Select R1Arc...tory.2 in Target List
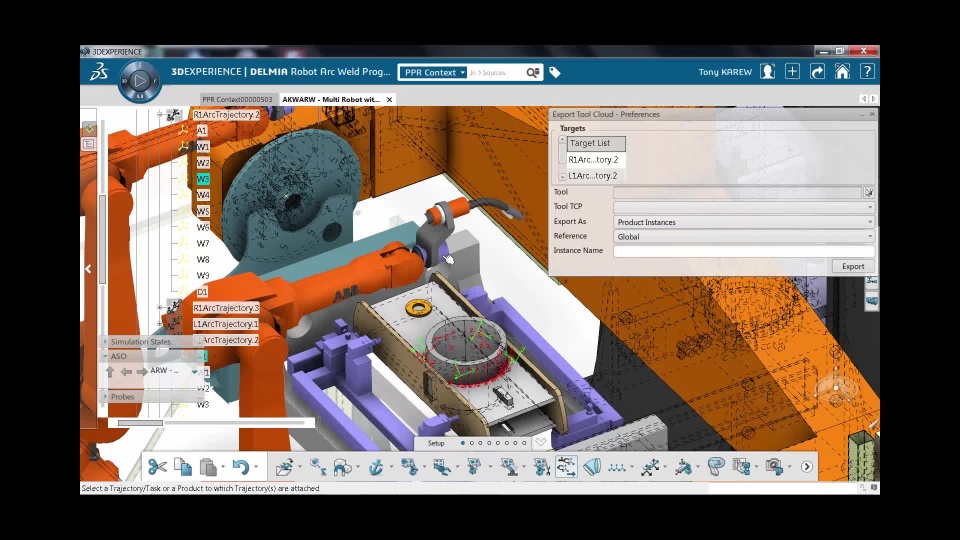The height and width of the screenshot is (540, 960). pyautogui.click(x=593, y=160)
